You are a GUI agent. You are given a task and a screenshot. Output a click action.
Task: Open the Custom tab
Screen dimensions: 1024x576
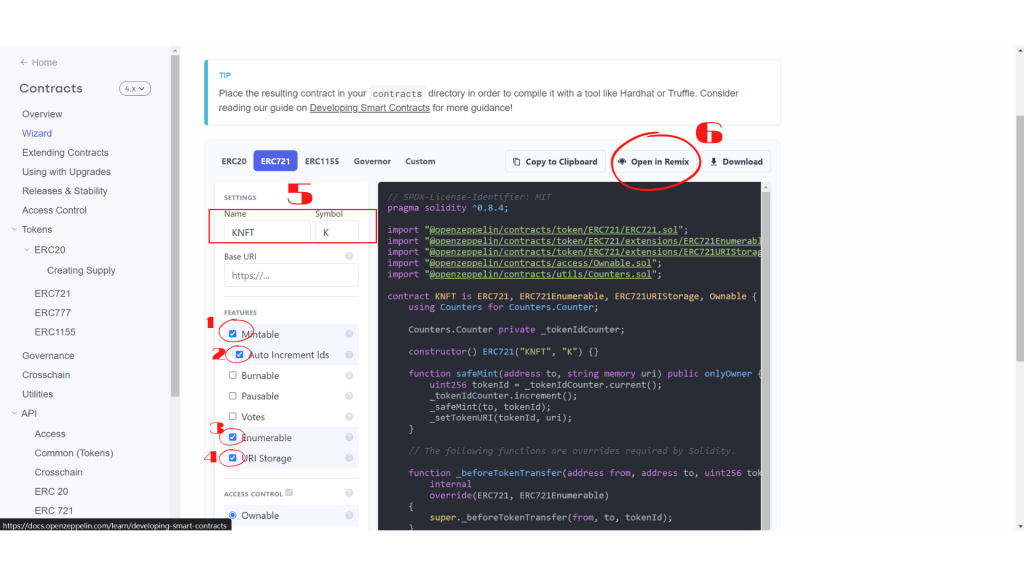click(420, 161)
